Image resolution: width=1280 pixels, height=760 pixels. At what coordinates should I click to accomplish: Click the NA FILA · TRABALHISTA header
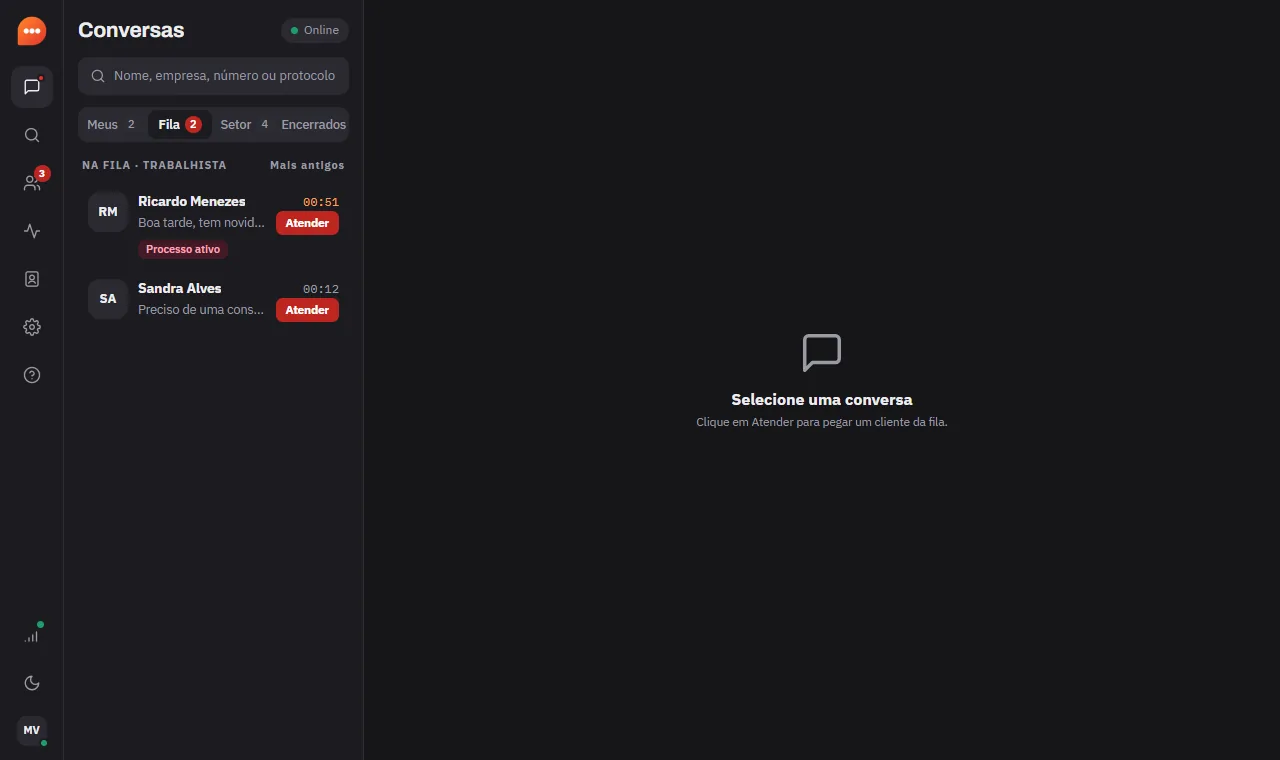pyautogui.click(x=154, y=165)
